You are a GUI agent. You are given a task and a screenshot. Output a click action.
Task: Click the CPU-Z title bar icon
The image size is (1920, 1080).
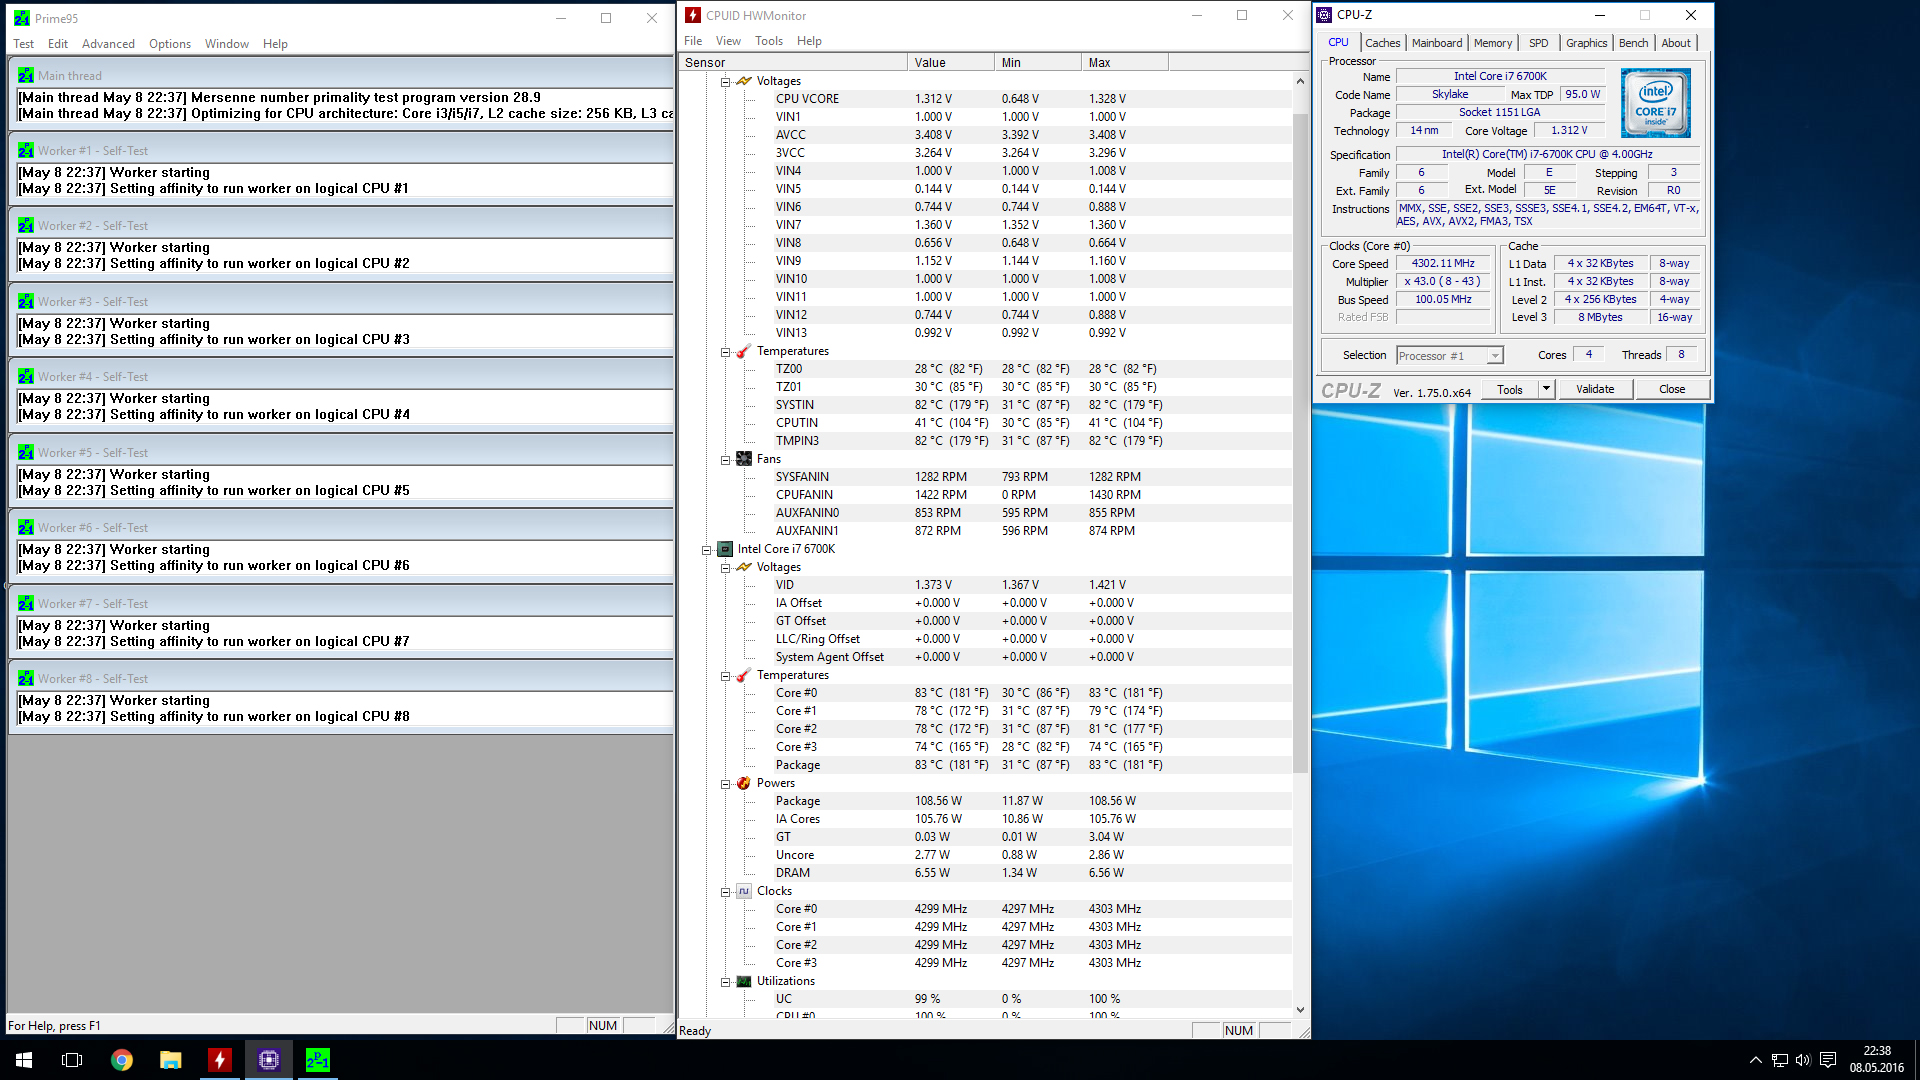click(1324, 15)
